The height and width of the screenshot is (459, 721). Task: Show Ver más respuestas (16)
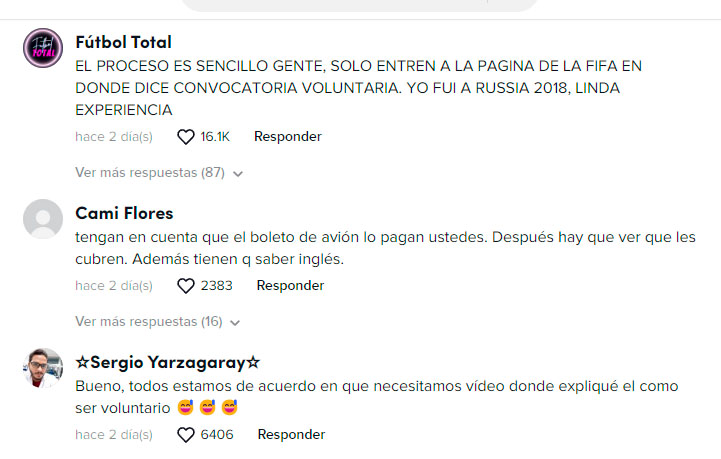149,321
